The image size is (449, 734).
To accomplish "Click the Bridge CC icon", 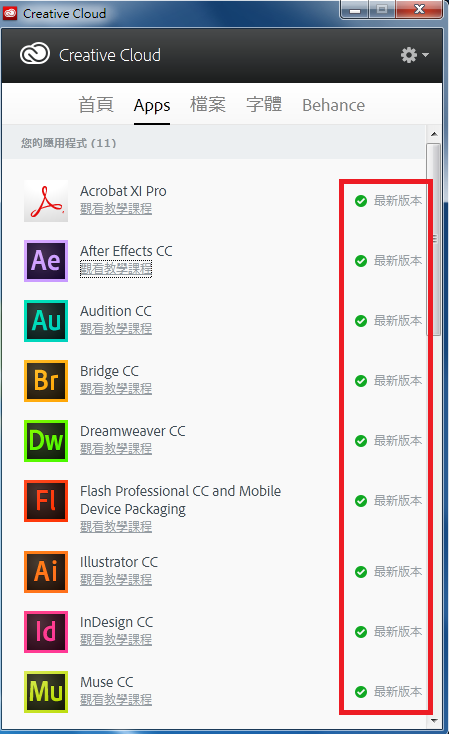I will (x=46, y=381).
